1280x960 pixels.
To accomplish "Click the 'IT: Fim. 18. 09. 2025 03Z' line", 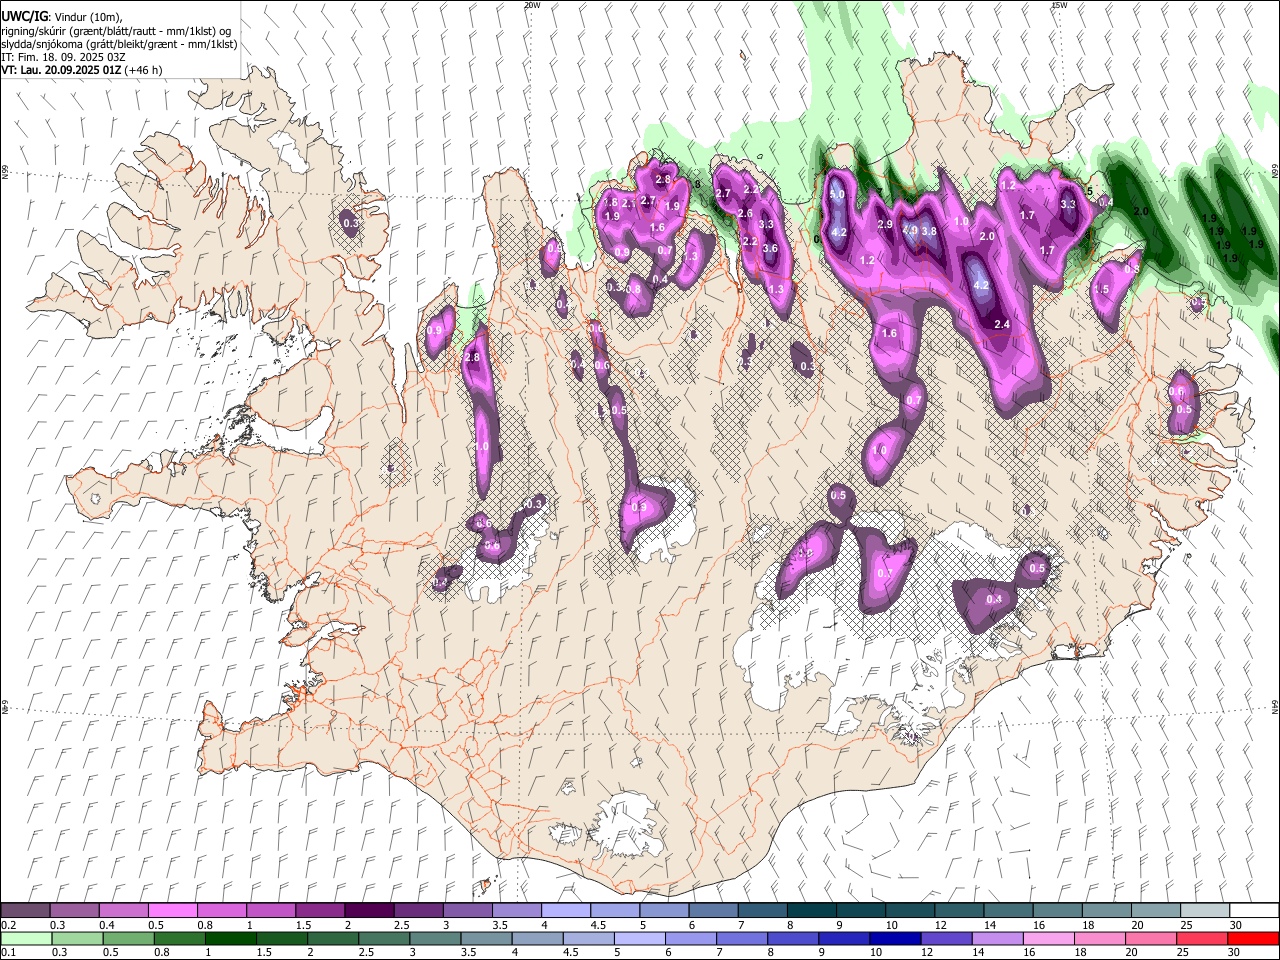I will click(62, 57).
